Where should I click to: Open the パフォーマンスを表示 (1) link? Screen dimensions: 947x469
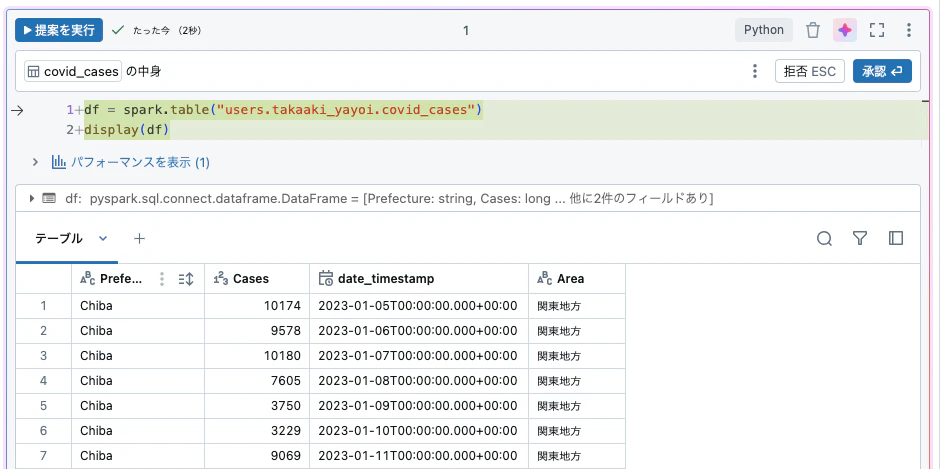tap(140, 162)
